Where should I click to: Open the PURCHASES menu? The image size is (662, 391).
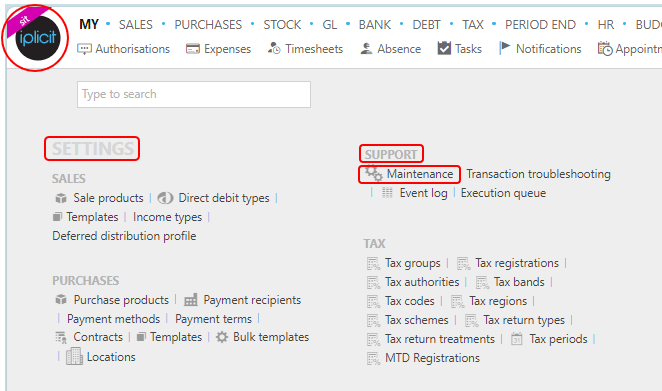208,24
